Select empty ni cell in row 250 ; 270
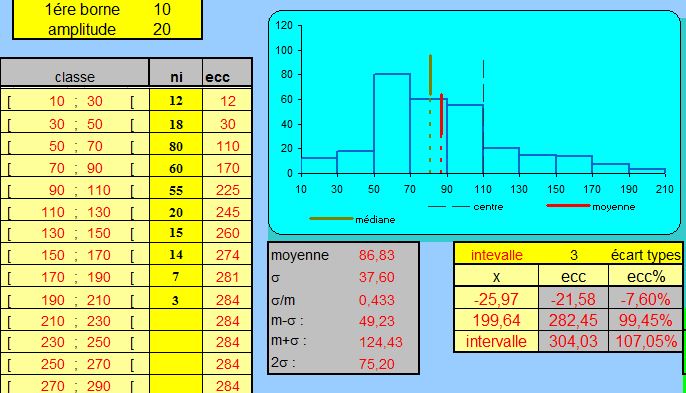 tap(176, 364)
